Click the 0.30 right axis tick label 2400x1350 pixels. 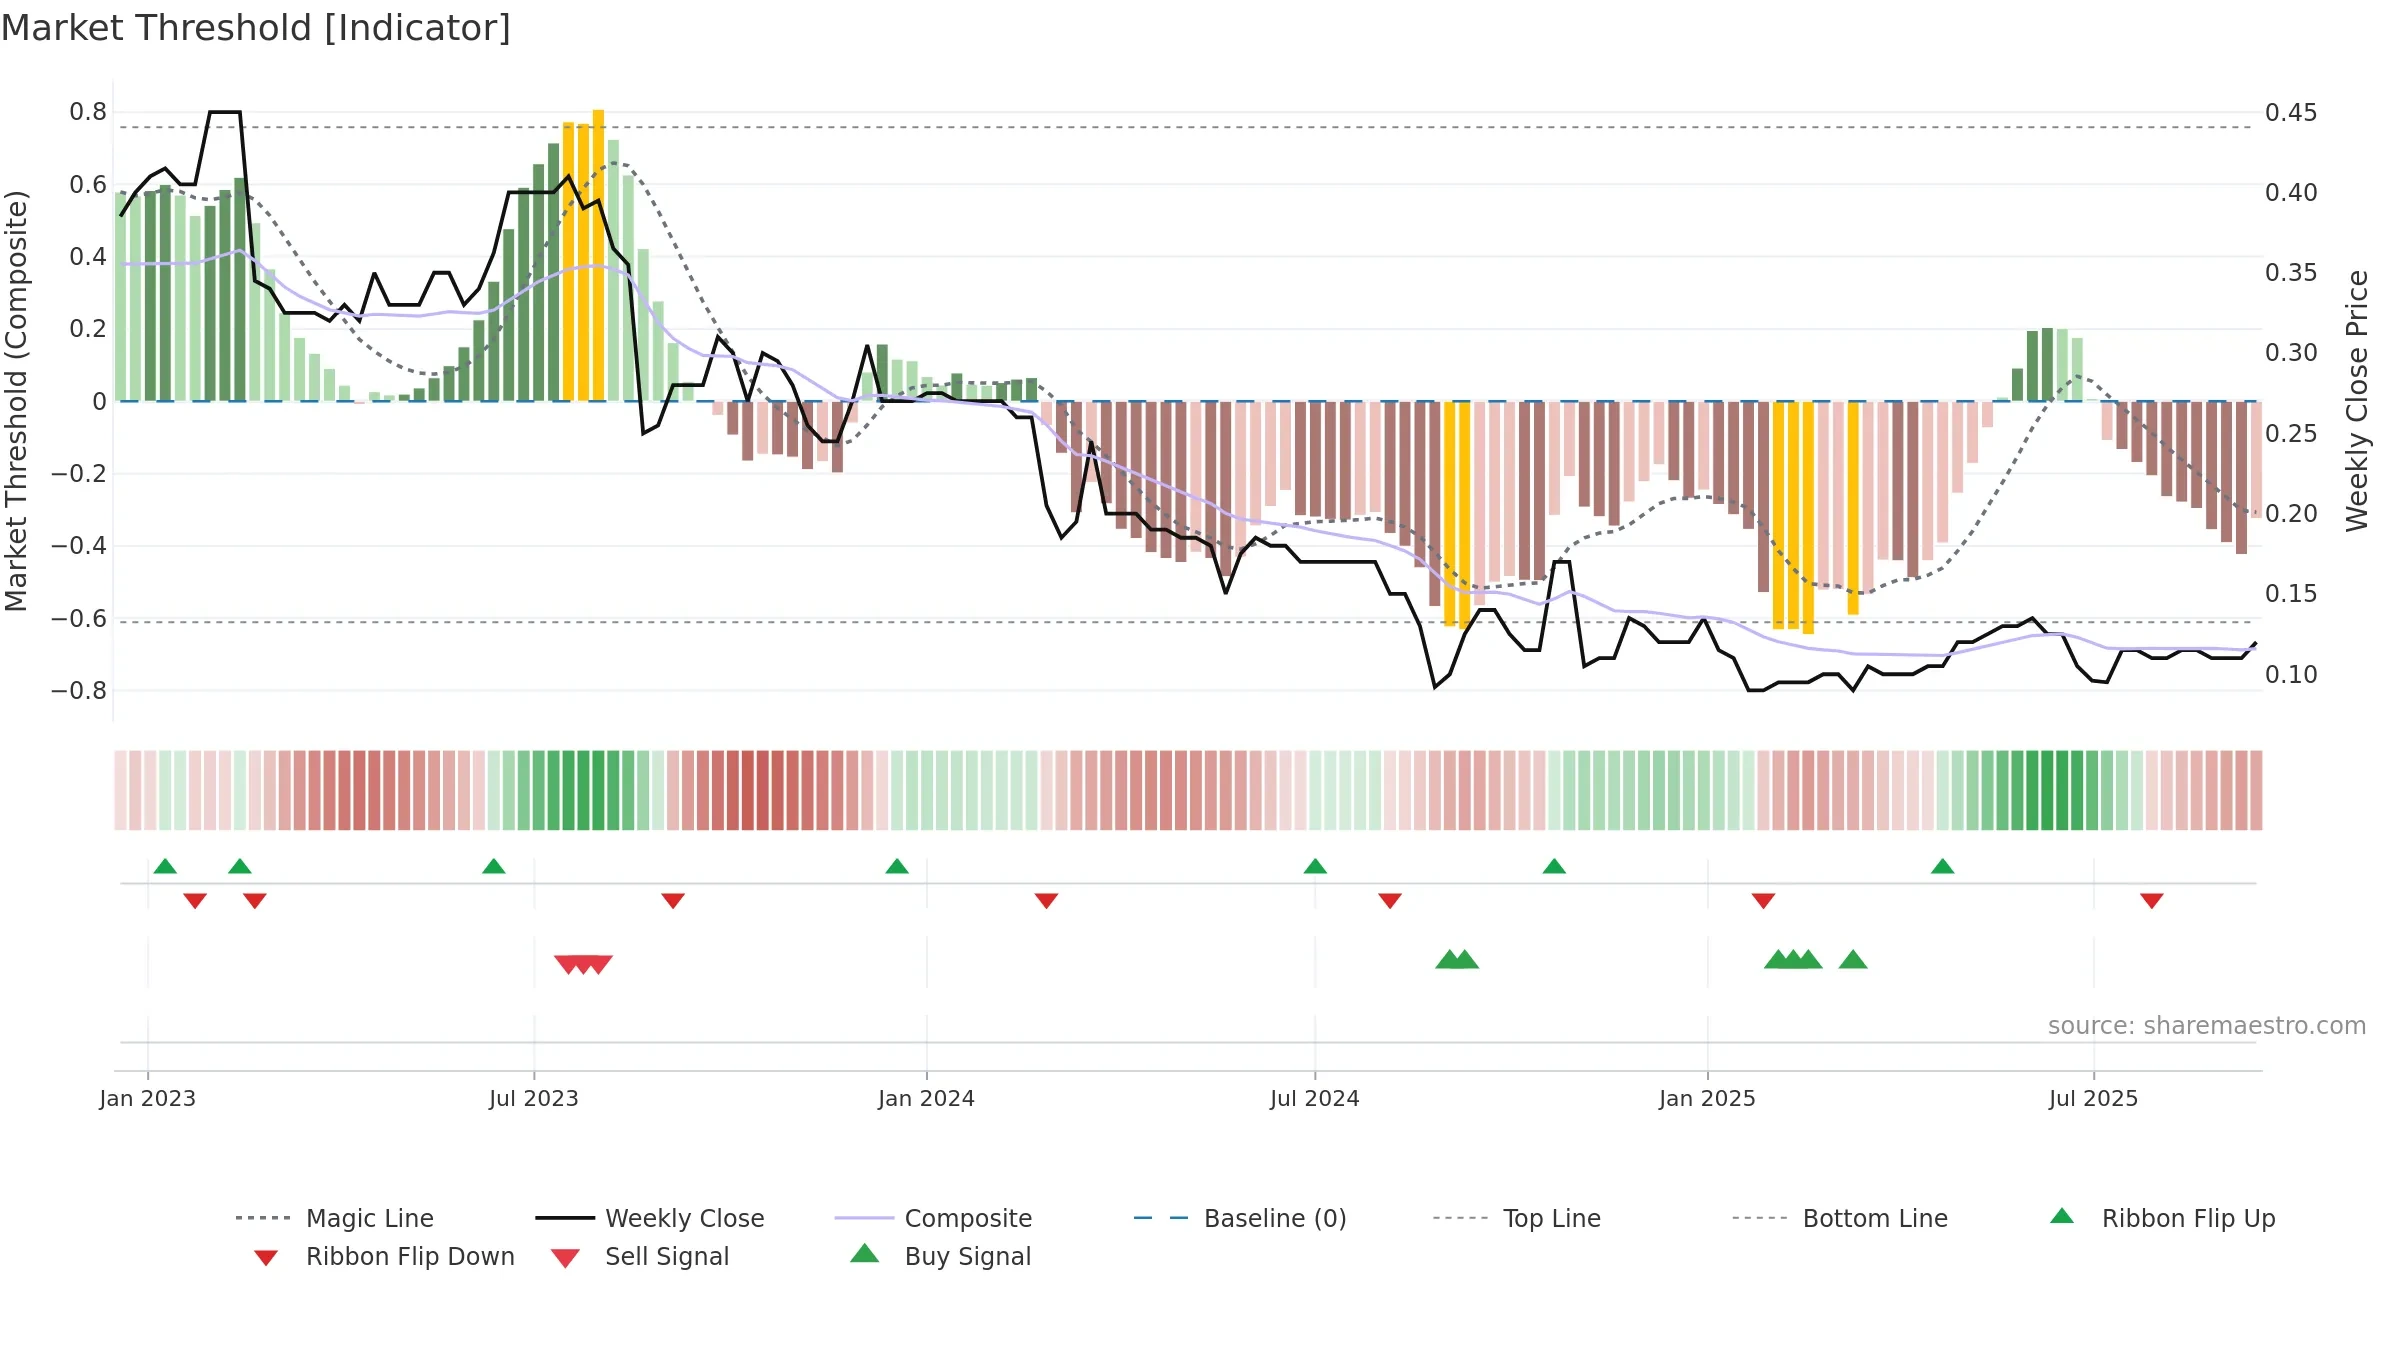pyautogui.click(x=2291, y=353)
